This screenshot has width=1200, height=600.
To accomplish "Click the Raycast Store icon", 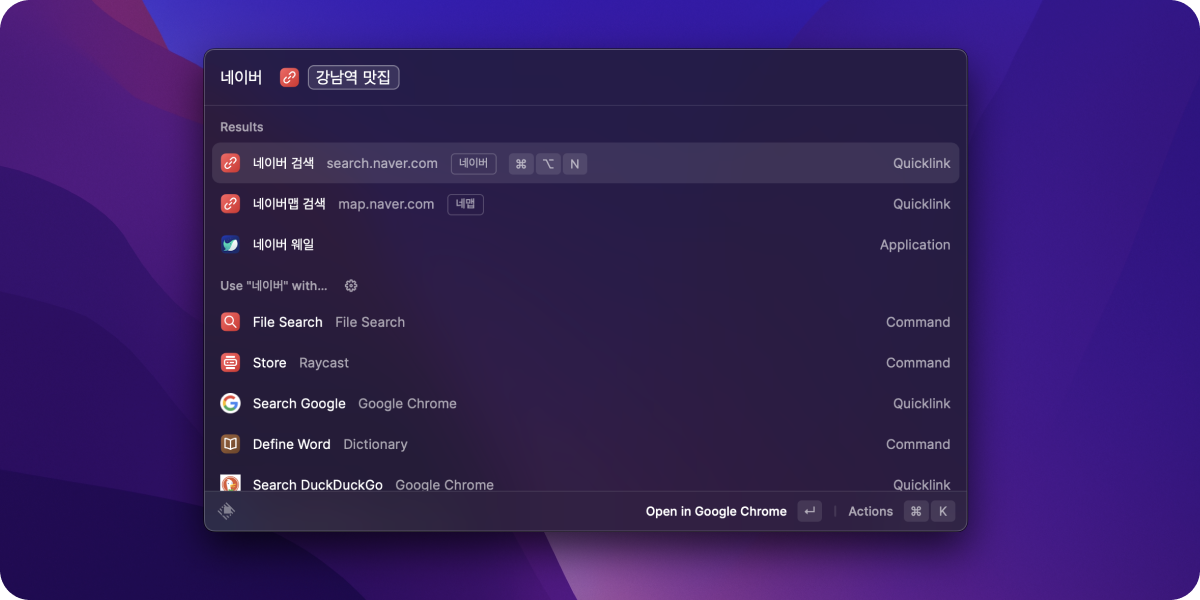I will coord(230,363).
